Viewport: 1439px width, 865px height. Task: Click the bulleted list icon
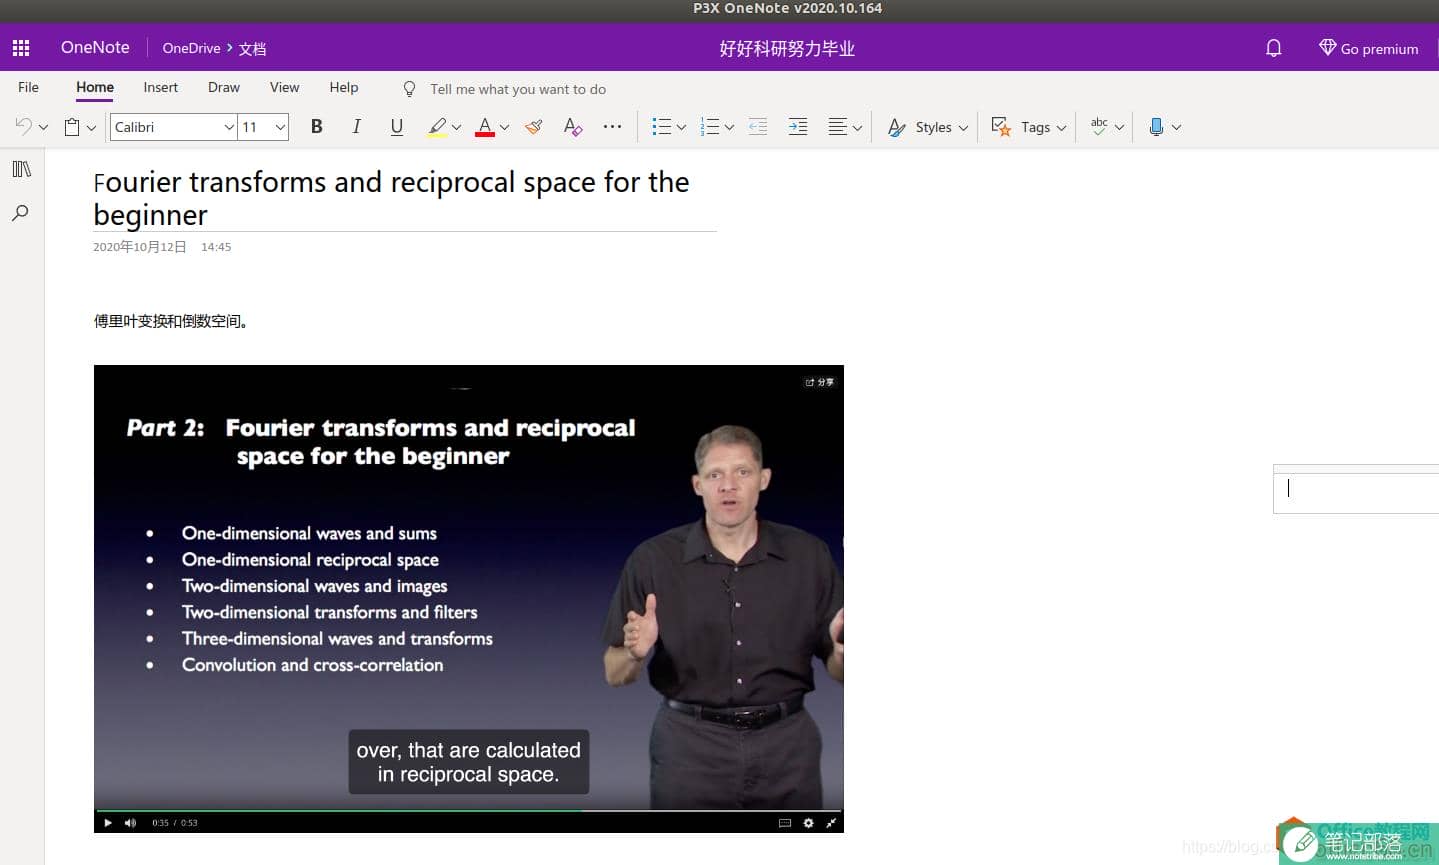click(x=661, y=127)
